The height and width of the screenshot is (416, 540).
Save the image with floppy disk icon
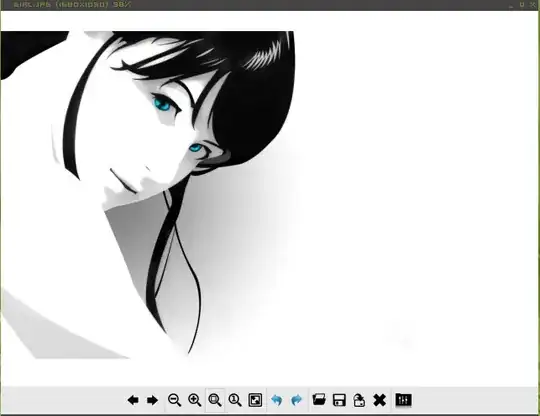339,400
